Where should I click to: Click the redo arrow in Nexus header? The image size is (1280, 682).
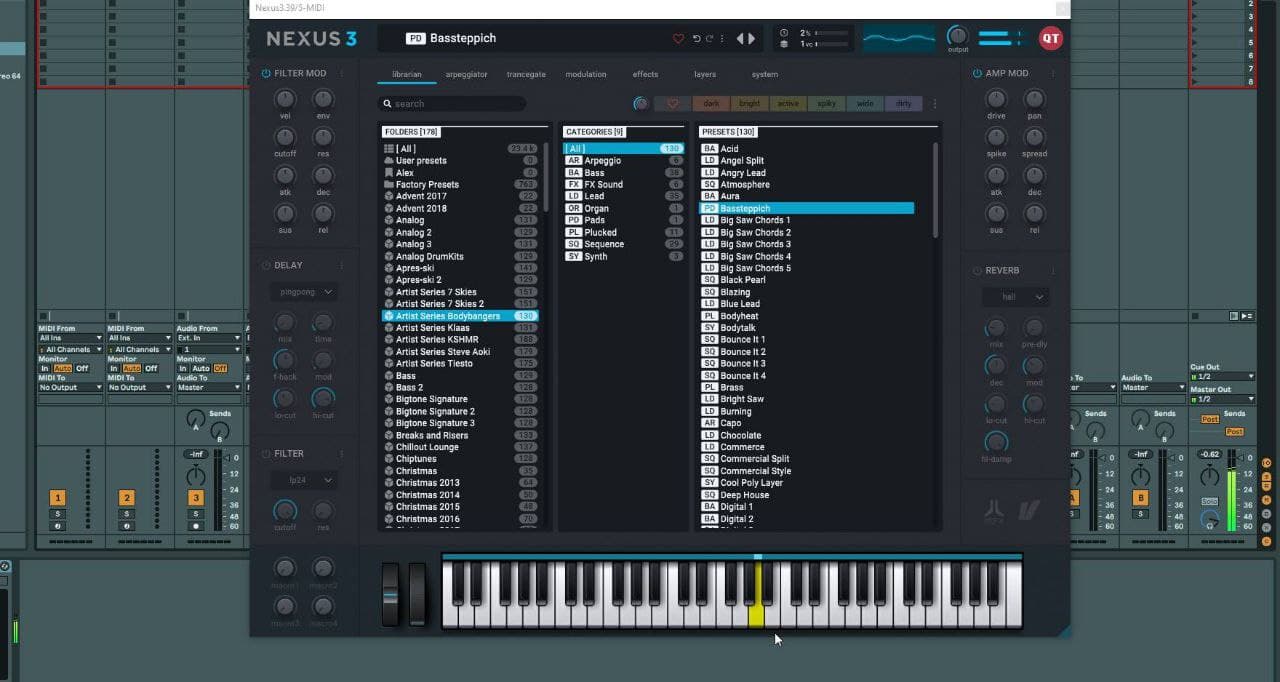click(x=709, y=39)
